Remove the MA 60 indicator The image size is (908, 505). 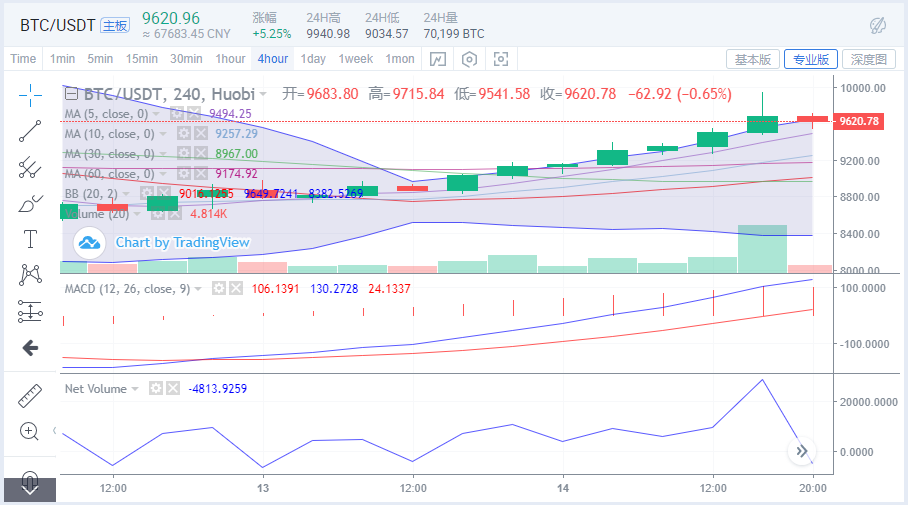[200, 173]
